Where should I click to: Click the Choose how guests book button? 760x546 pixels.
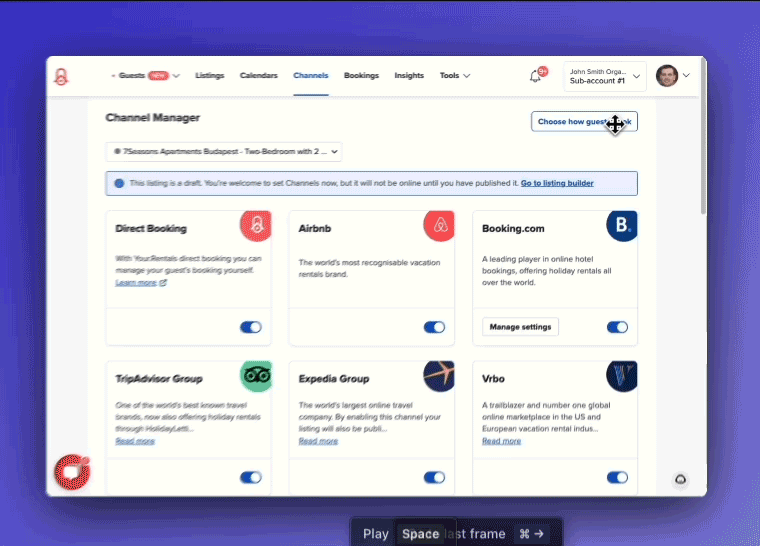pos(584,122)
